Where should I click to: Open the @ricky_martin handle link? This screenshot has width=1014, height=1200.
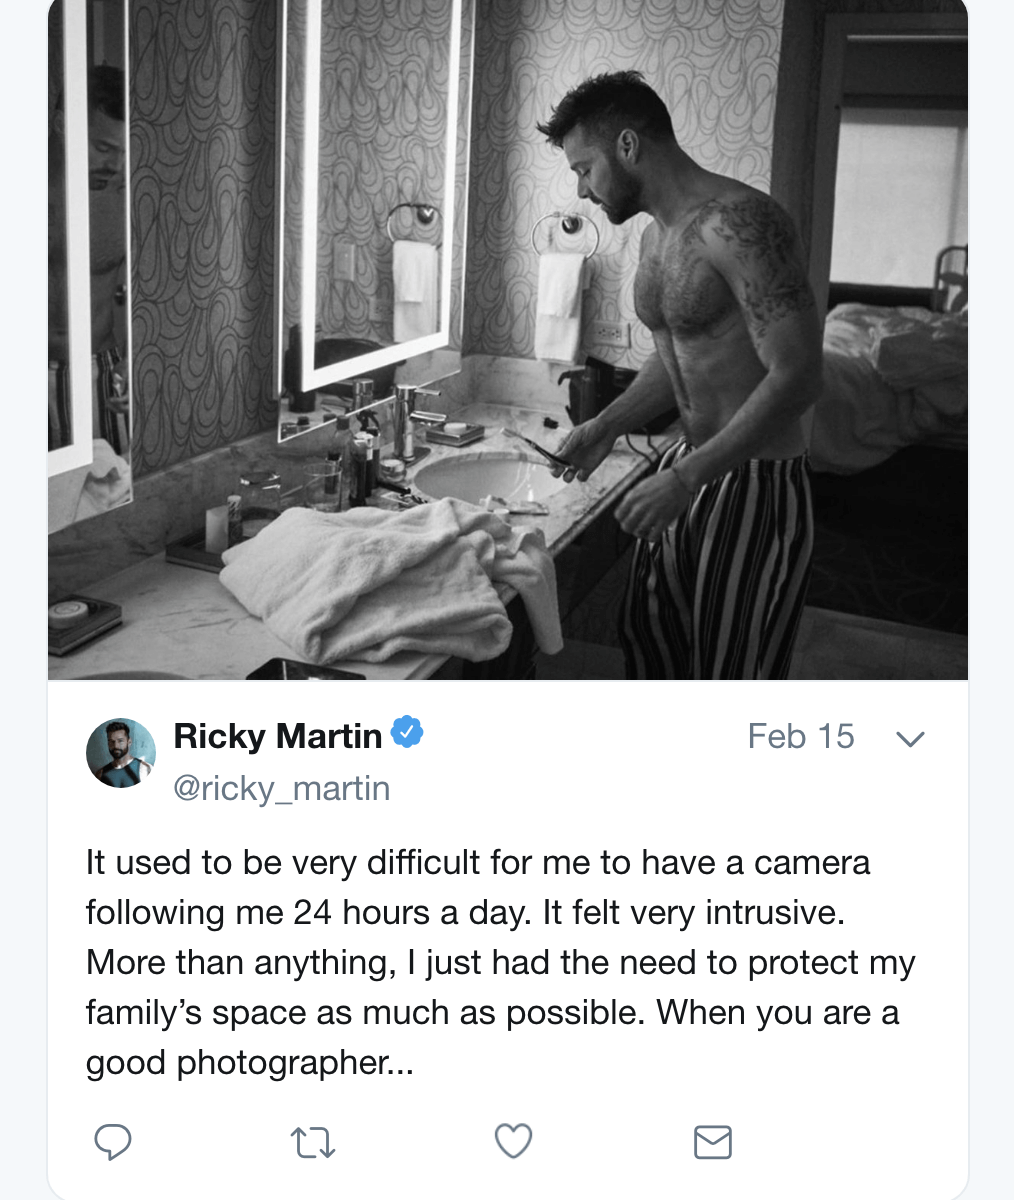pos(281,788)
